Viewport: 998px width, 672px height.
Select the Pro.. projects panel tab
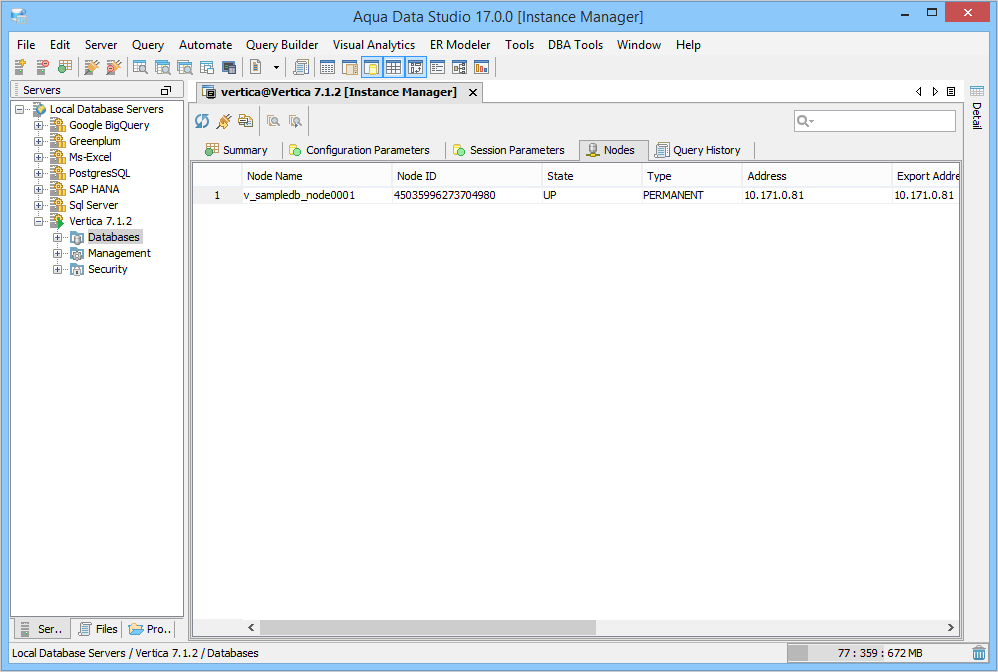click(x=150, y=629)
